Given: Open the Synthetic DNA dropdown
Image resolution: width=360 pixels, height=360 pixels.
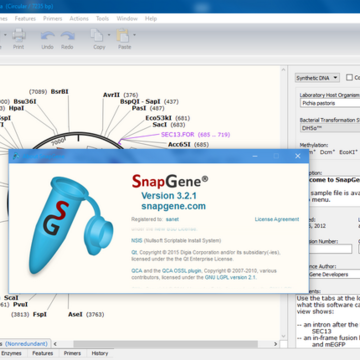Looking at the screenshot, I should point(317,78).
